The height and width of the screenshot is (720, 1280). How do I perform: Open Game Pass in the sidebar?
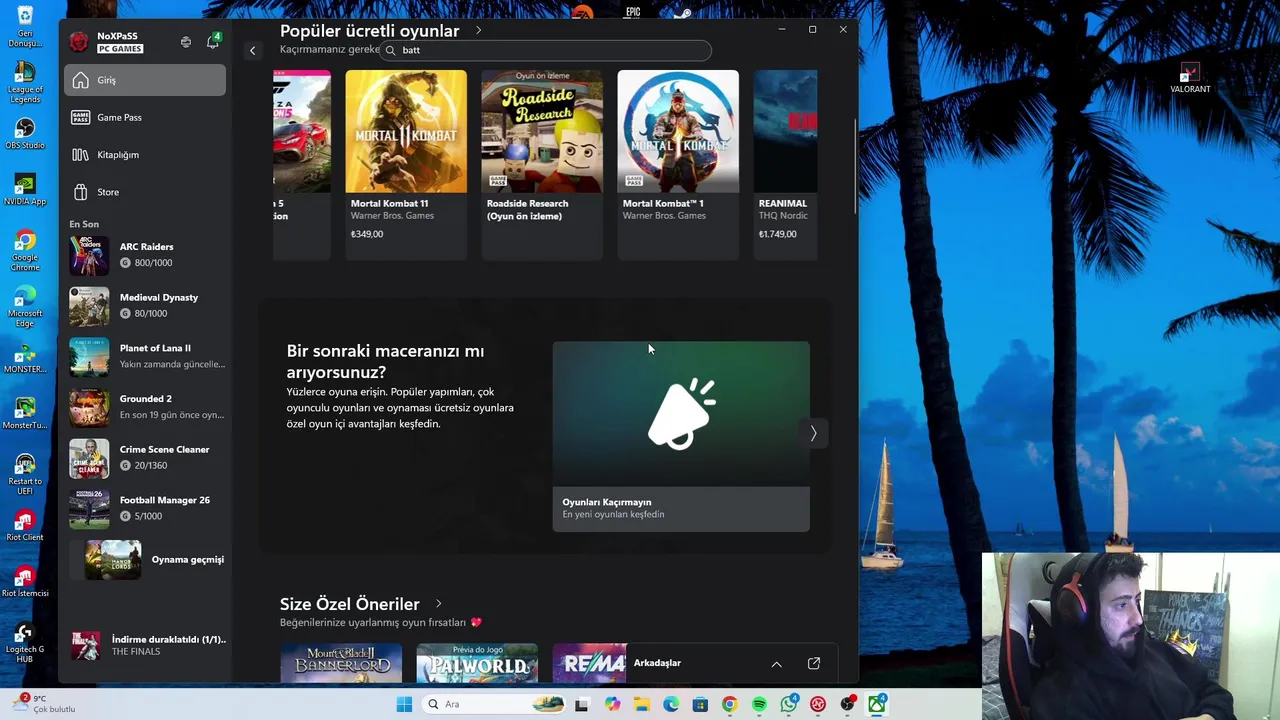(x=145, y=117)
